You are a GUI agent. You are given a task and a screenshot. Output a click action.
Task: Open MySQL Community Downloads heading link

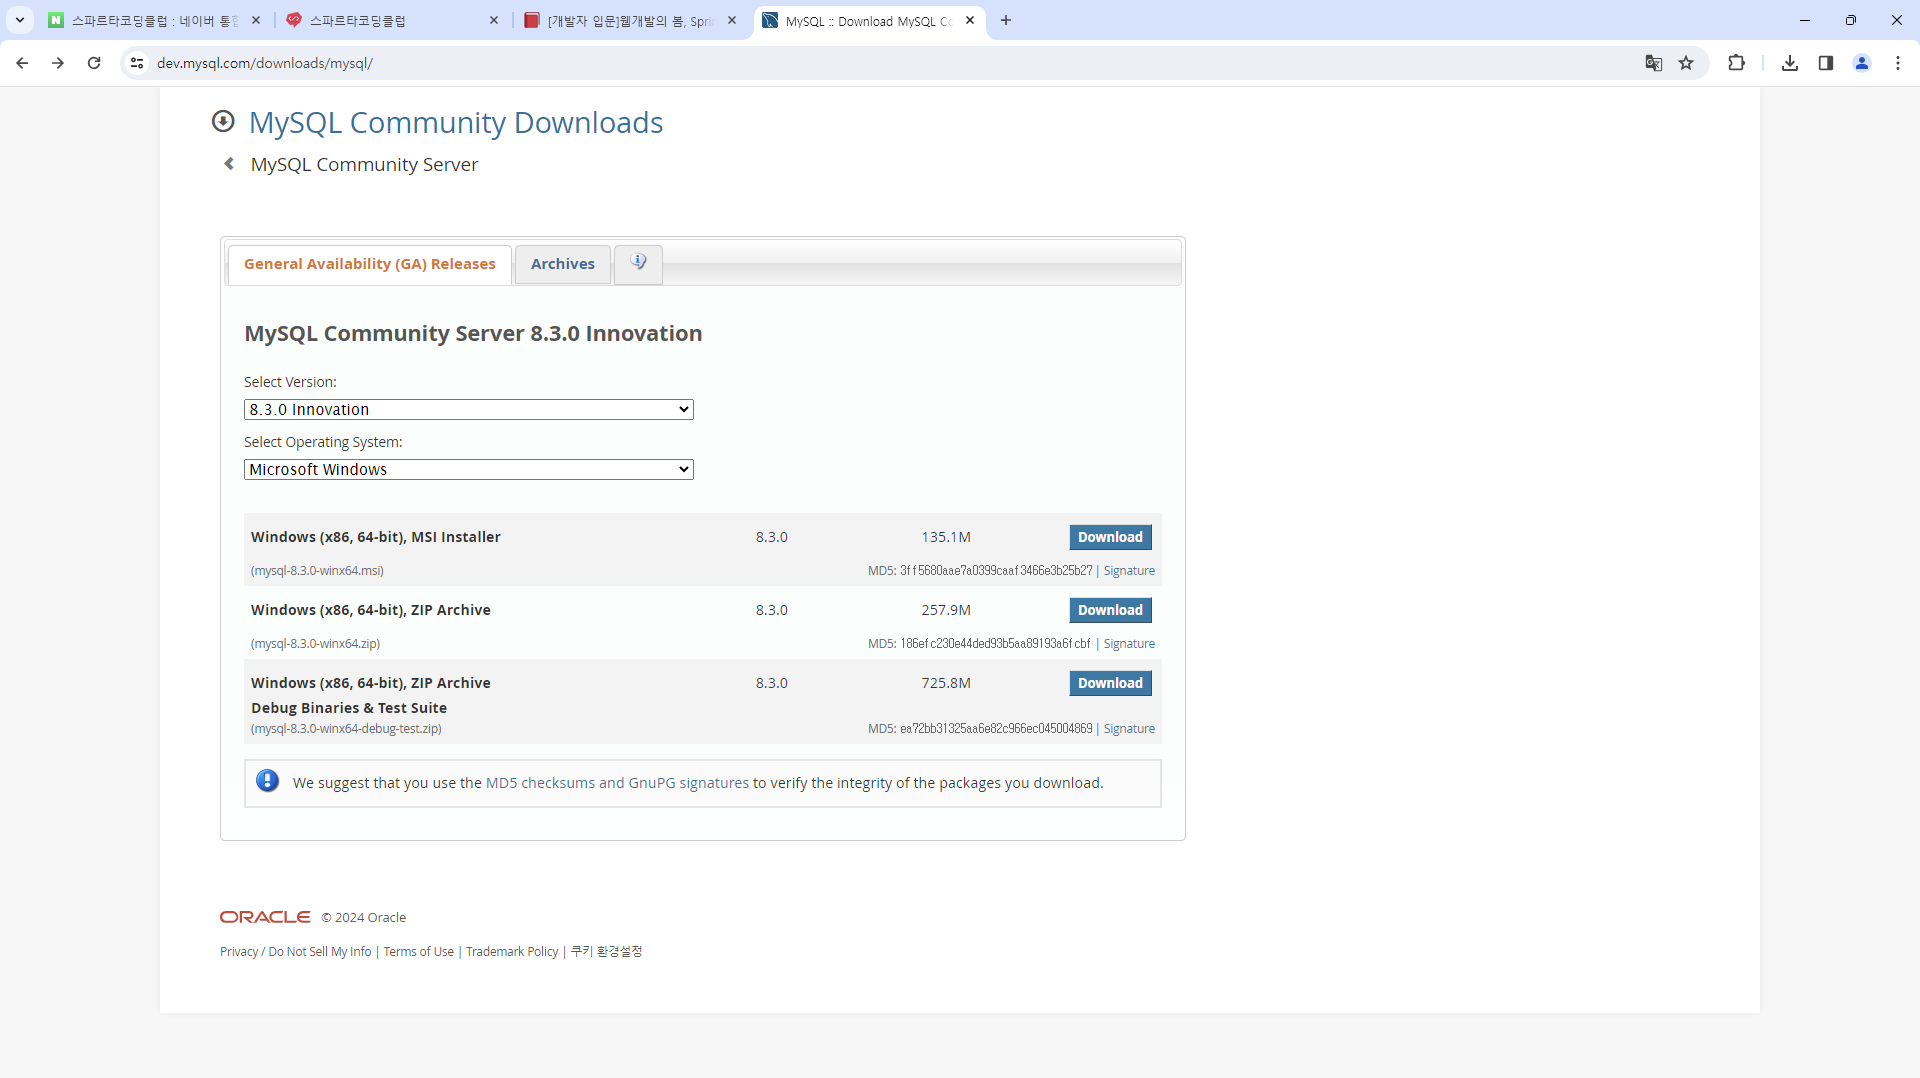(x=456, y=122)
